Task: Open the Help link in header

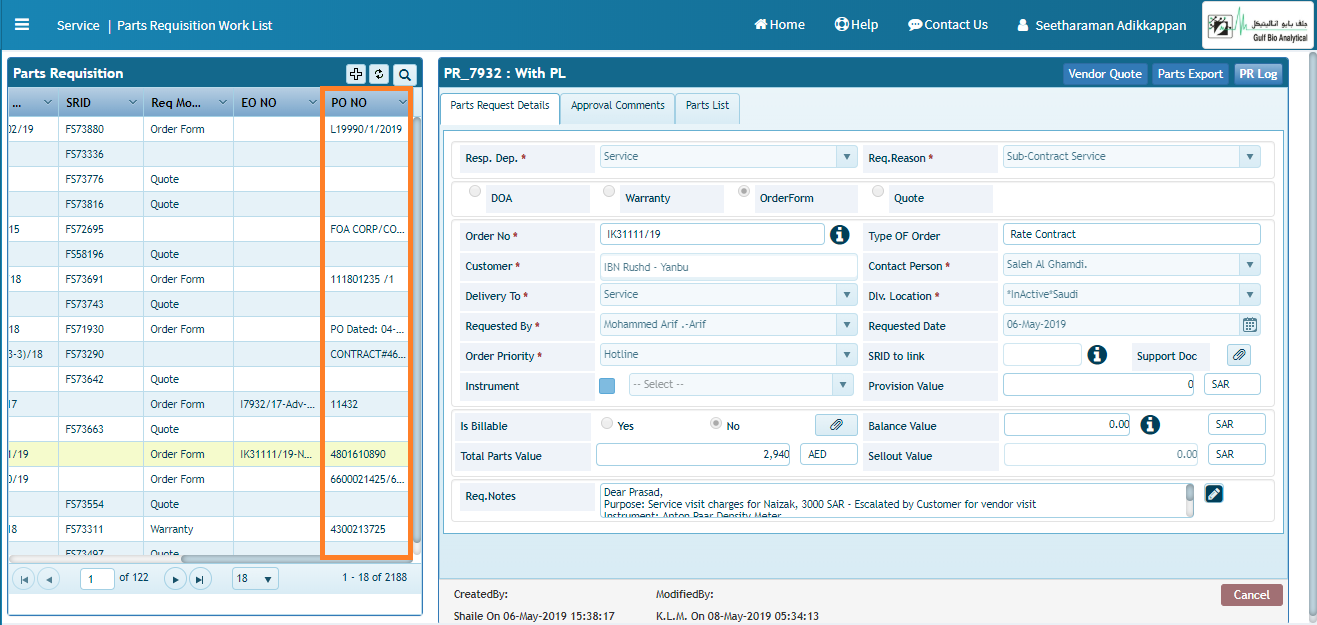Action: (856, 25)
